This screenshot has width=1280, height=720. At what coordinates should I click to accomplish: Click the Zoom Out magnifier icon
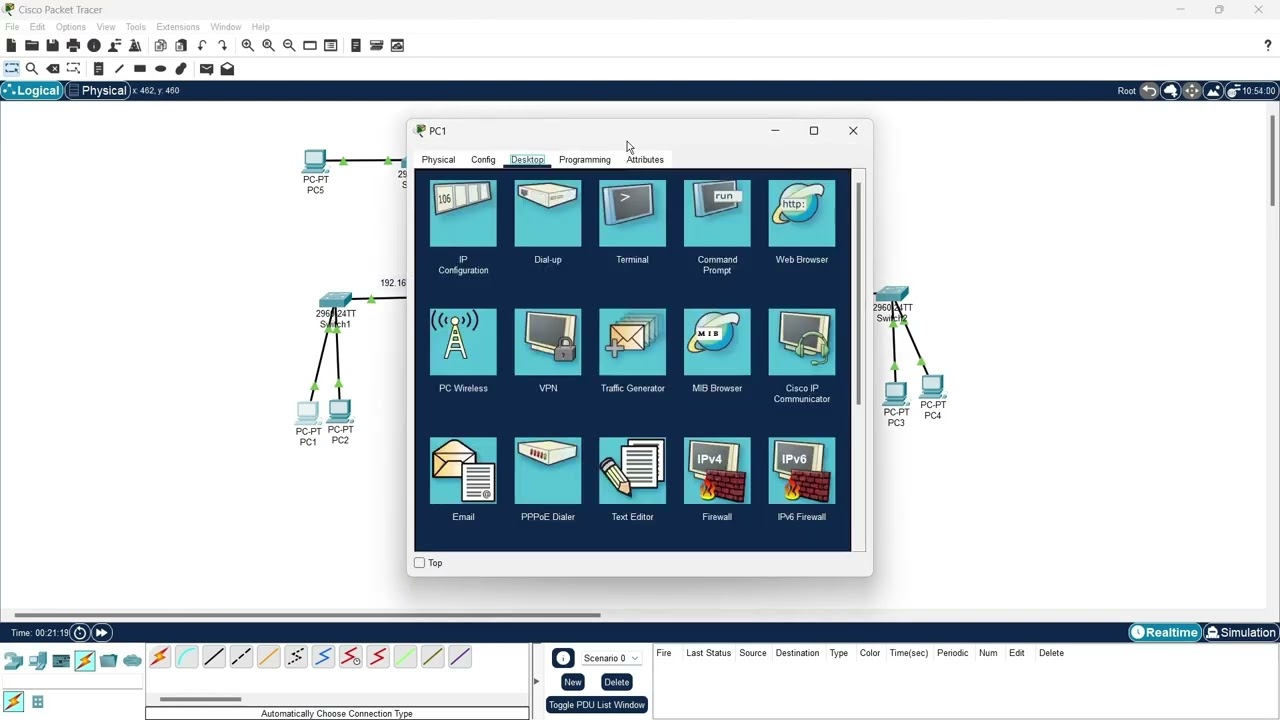289,45
